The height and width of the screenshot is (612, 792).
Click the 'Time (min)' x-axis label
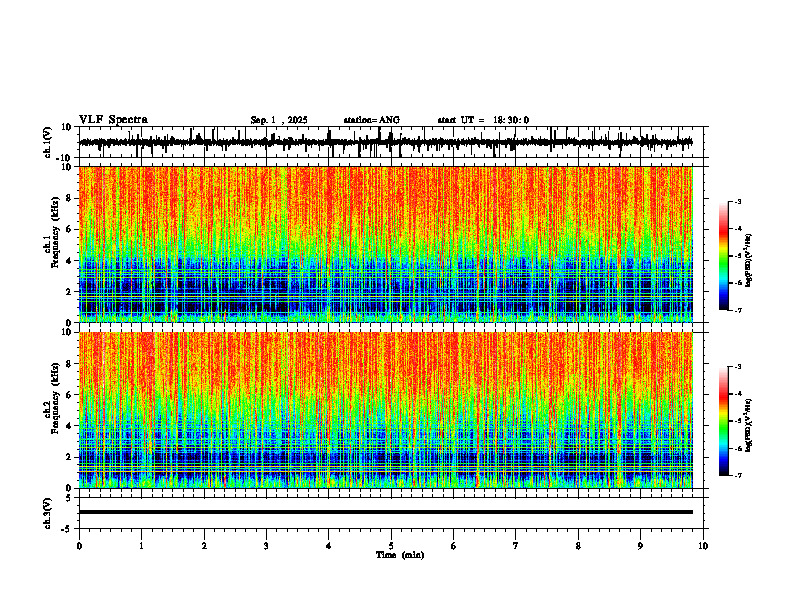tap(400, 555)
